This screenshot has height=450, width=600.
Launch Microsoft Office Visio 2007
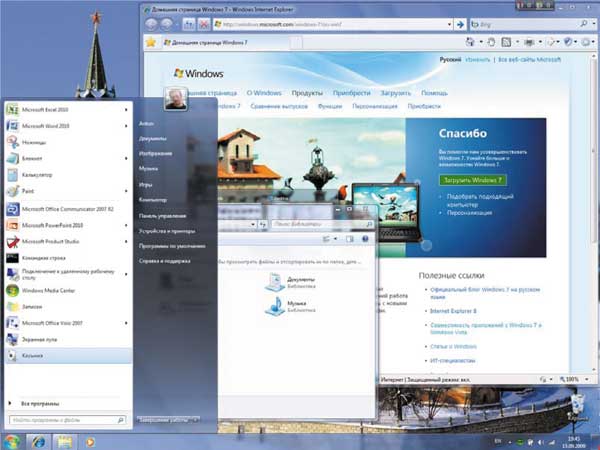click(x=67, y=323)
